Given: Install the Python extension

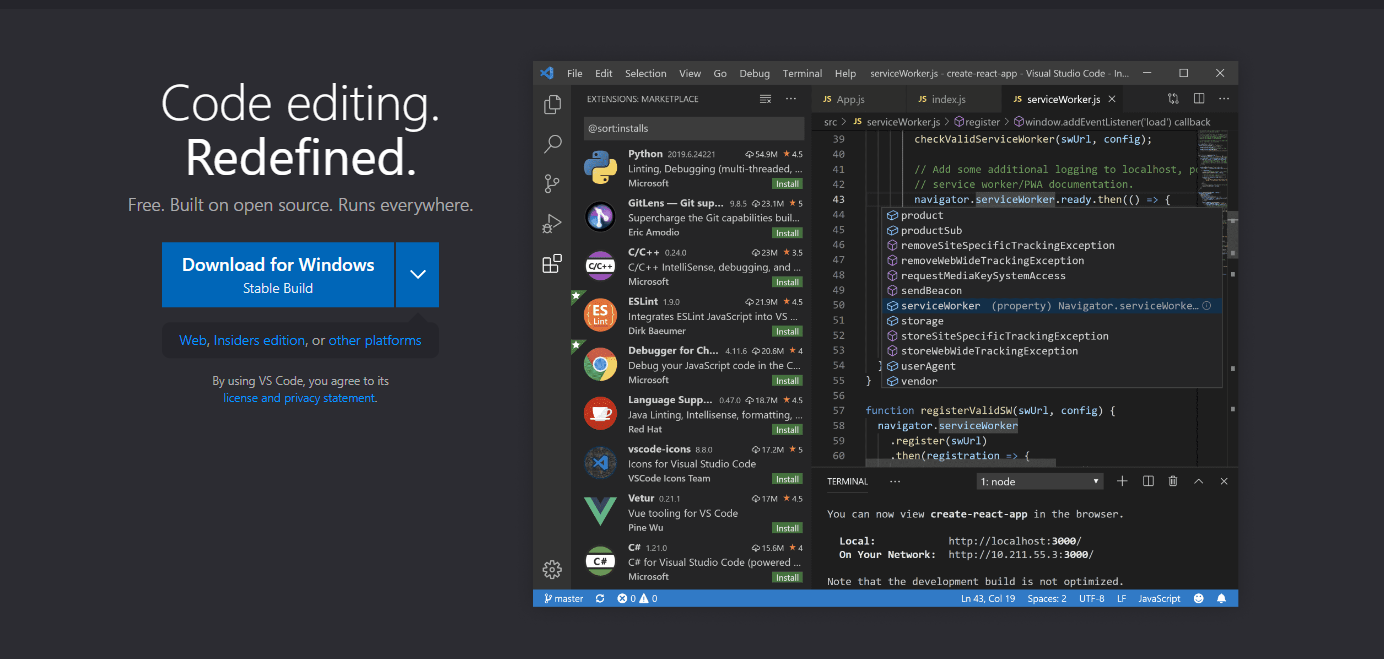Looking at the screenshot, I should click(x=787, y=184).
